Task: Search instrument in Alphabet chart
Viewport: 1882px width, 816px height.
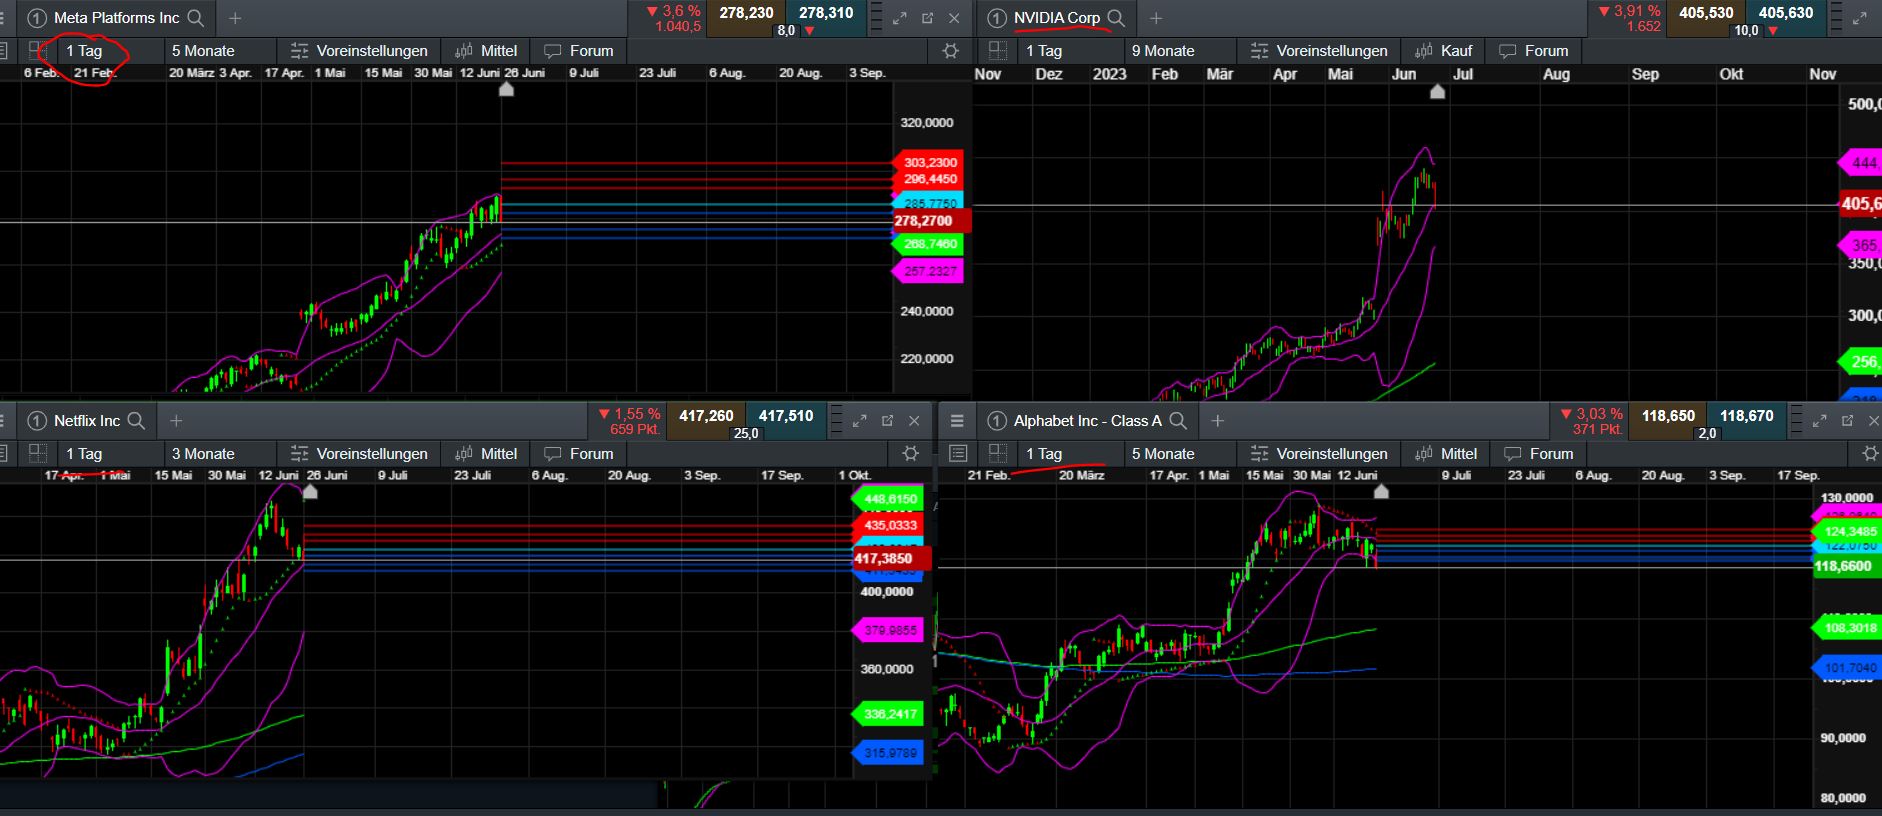Action: 1178,421
